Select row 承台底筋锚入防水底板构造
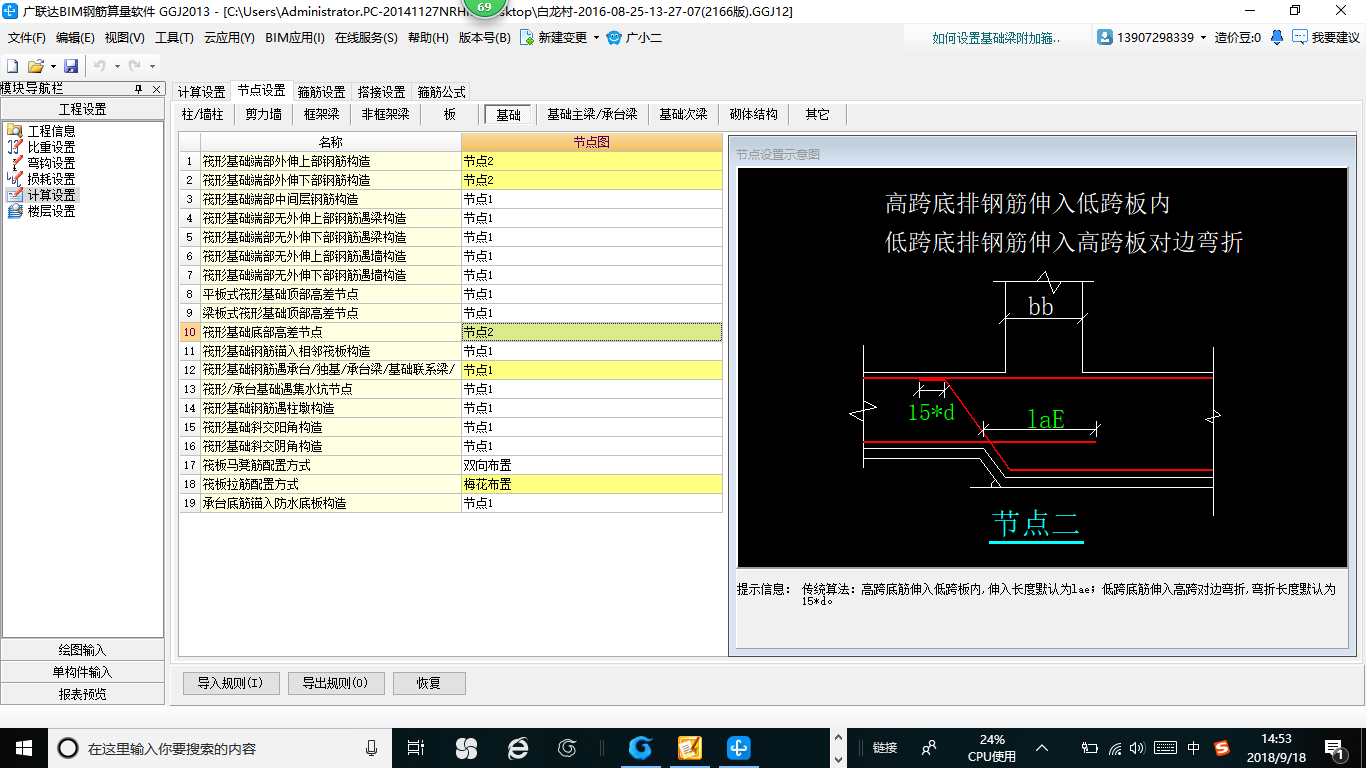The height and width of the screenshot is (768, 1366). [330, 503]
